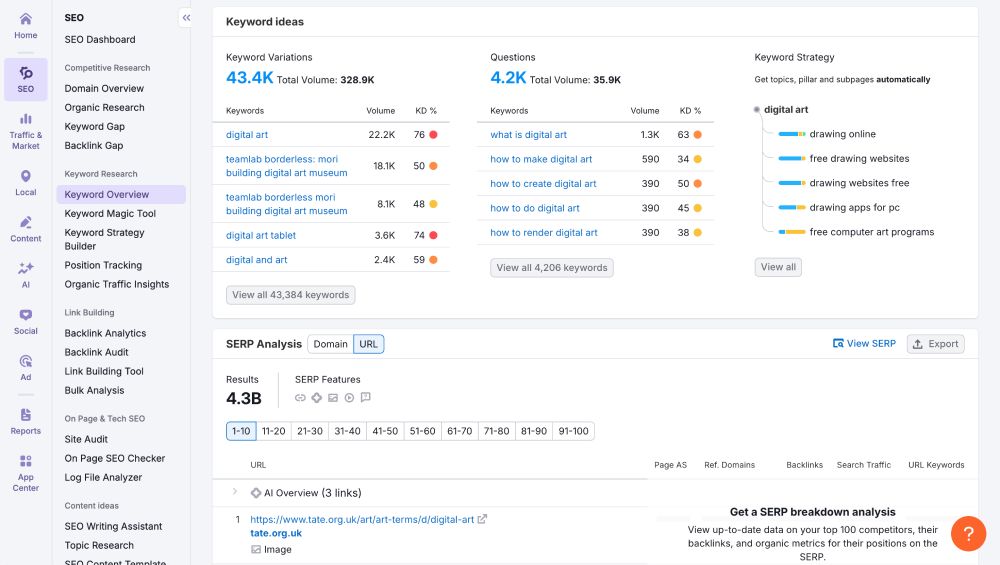Open SEO Dashboard menu item
Image resolution: width=1000 pixels, height=565 pixels.
click(100, 40)
